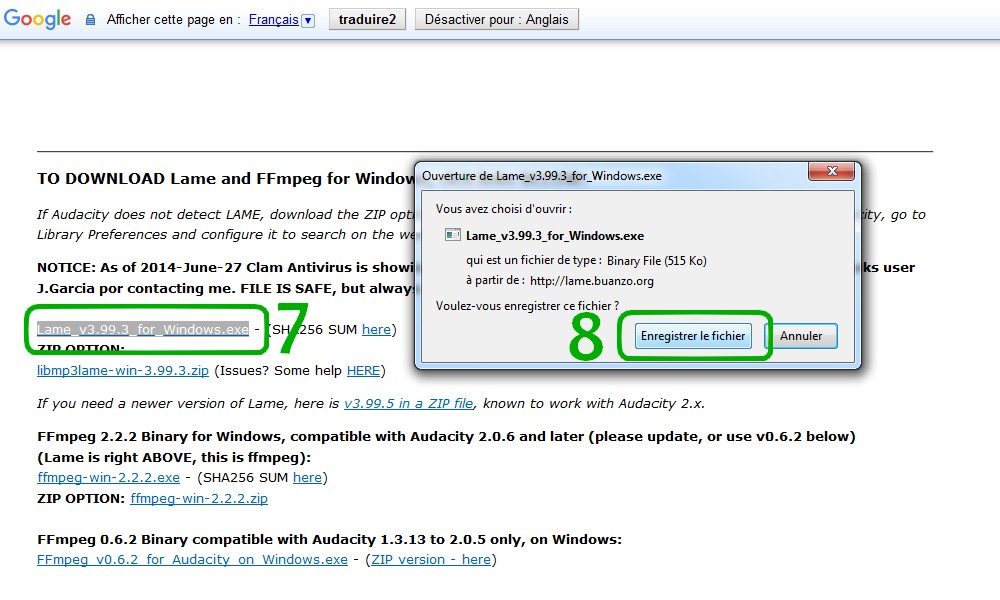Click the TO DOWNLOAD Lame and FFmpeg heading
Screen dimensions: 1000x600
coord(226,179)
